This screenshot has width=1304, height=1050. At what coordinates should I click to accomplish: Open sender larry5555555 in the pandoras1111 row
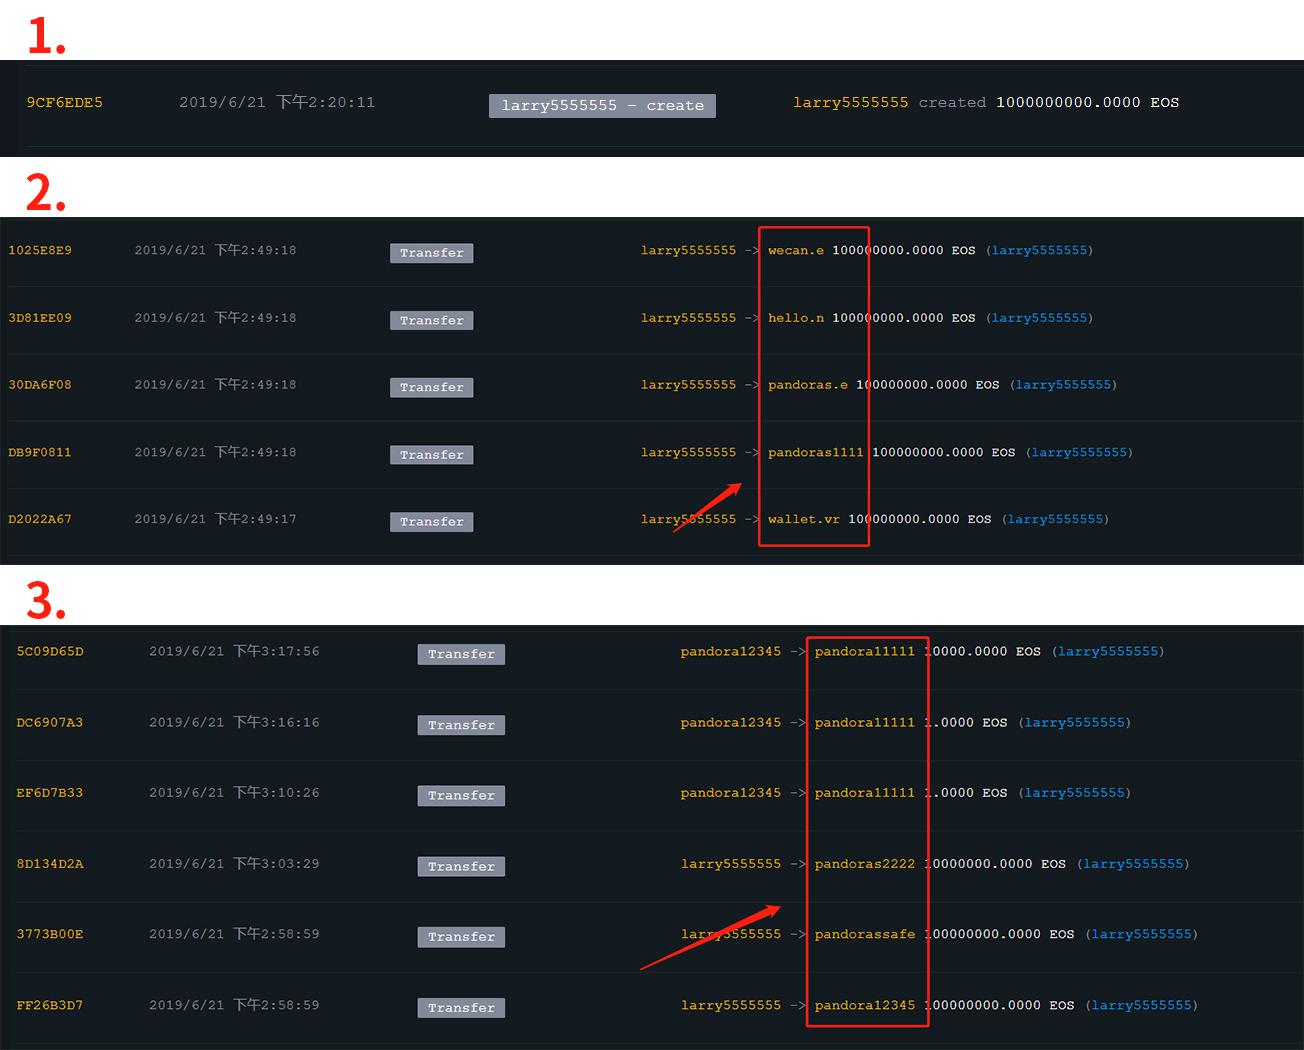688,452
